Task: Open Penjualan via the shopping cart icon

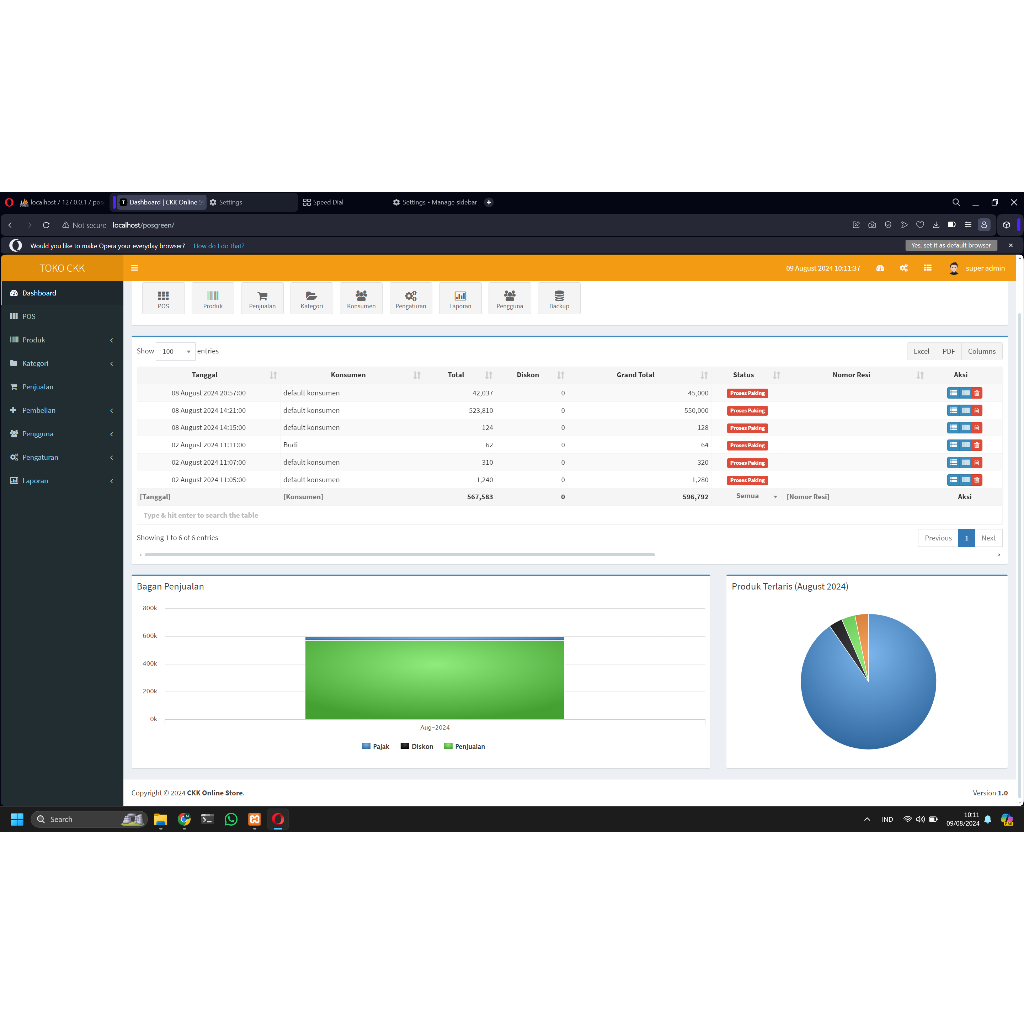Action: point(262,297)
